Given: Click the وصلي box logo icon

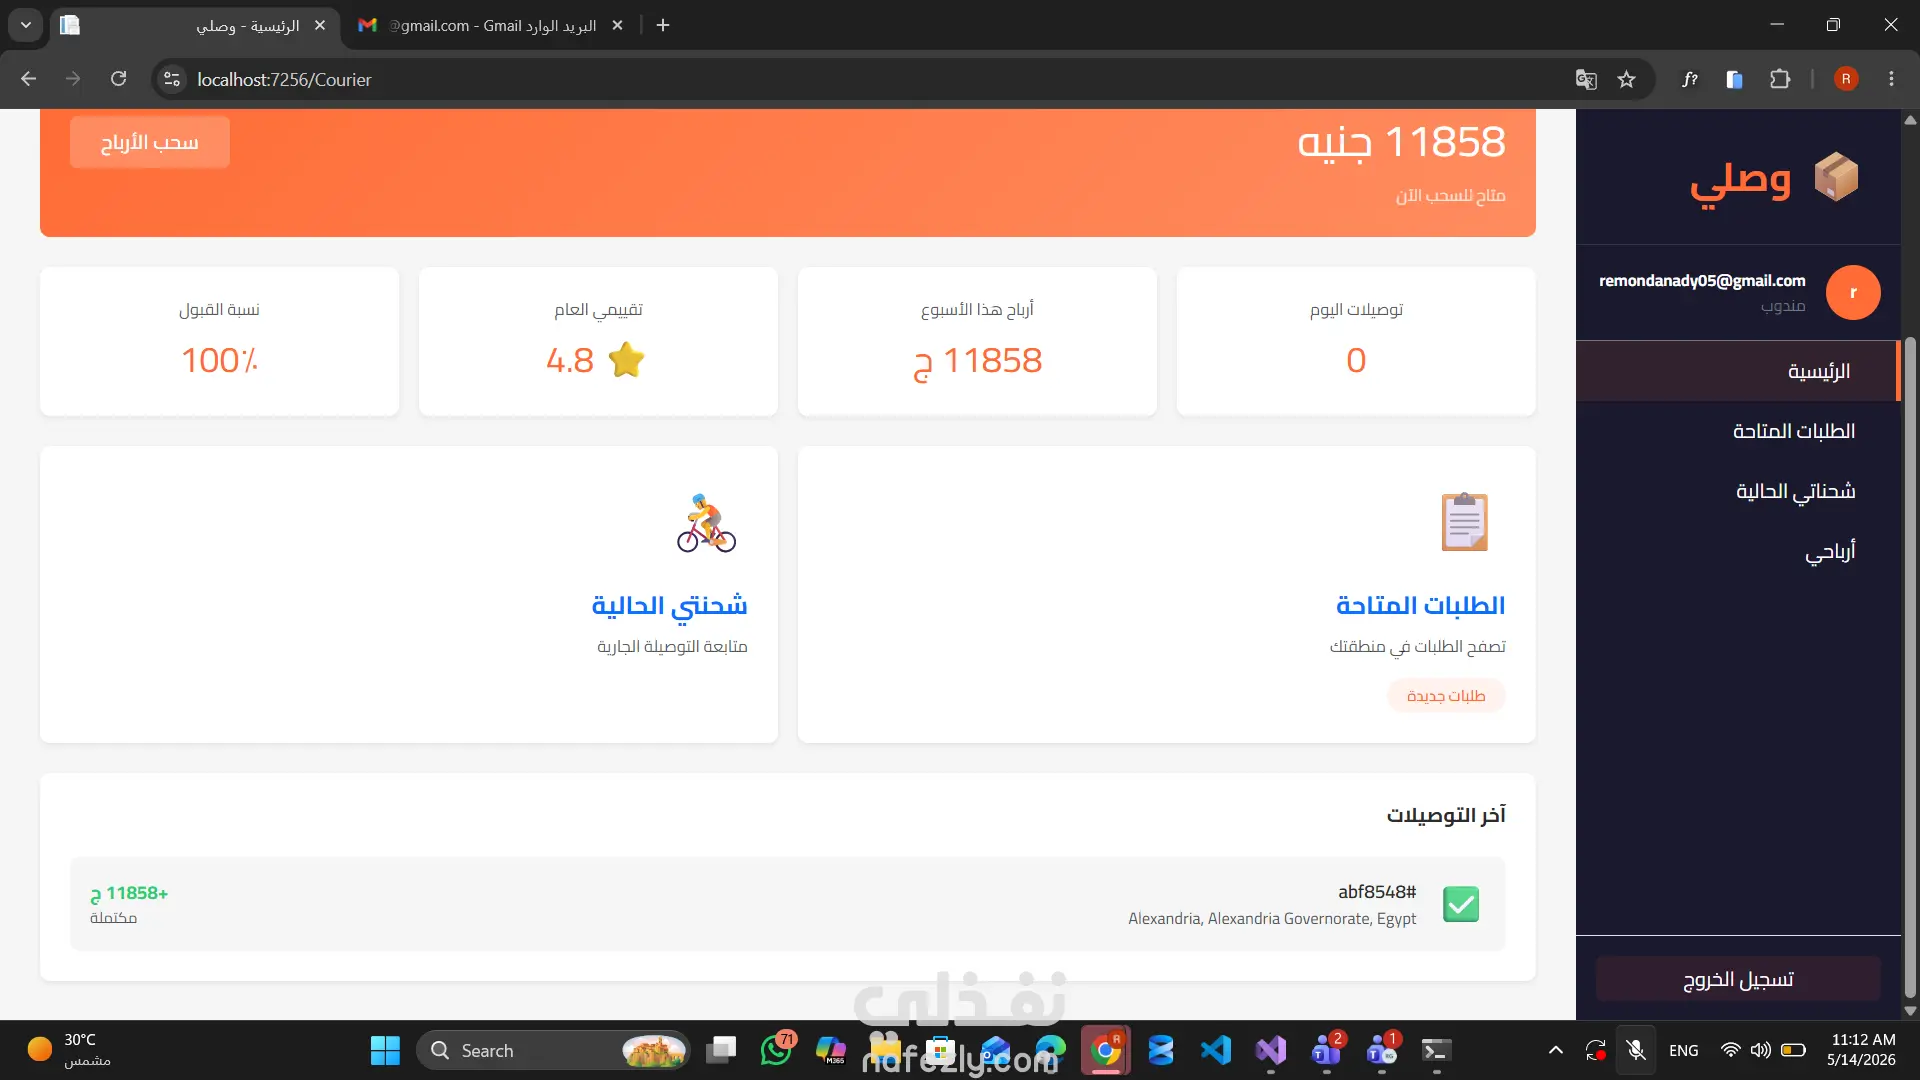Looking at the screenshot, I should coord(1836,177).
